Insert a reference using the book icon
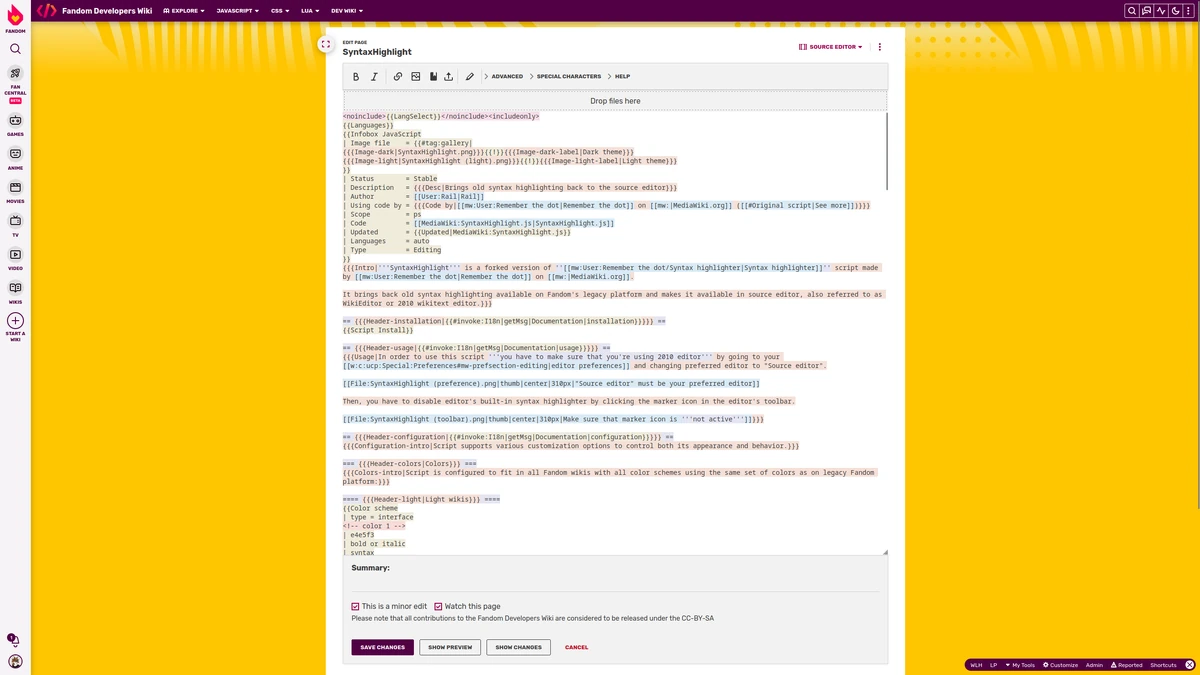This screenshot has height=675, width=1200. click(x=433, y=76)
